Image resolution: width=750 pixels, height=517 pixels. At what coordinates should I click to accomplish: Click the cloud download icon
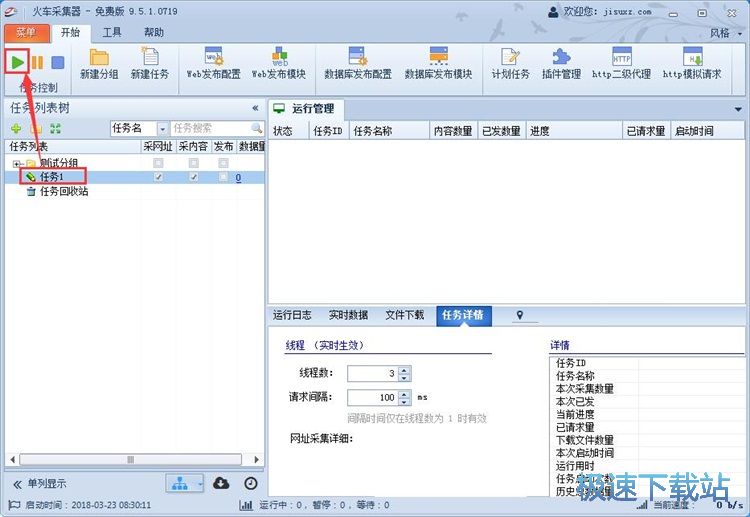tap(222, 483)
